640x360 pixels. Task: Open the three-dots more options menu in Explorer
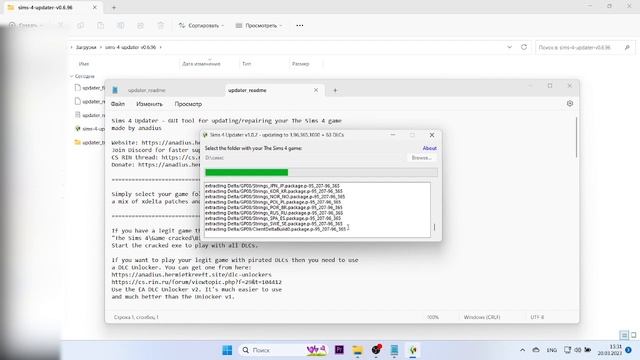click(x=300, y=25)
